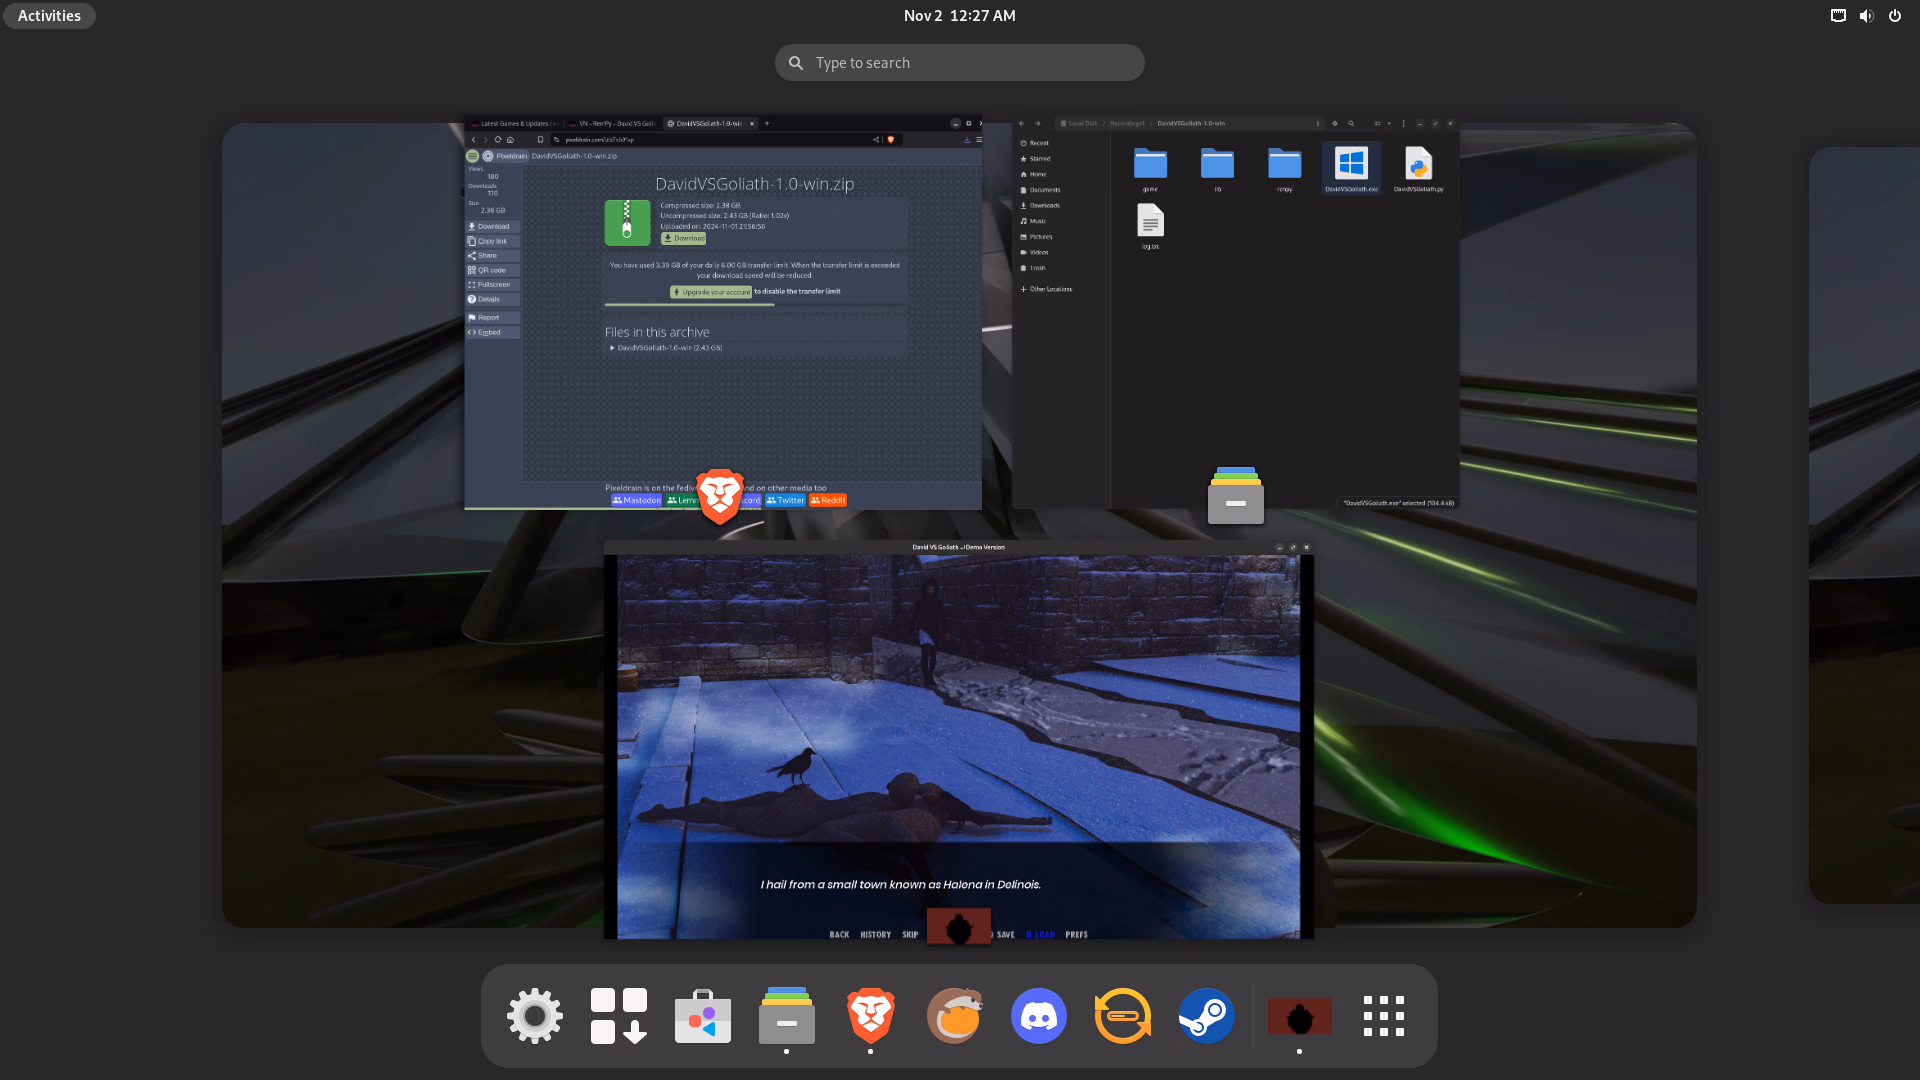
Task: Select DavidVSGoliath.py Python file in Files
Action: pos(1418,168)
